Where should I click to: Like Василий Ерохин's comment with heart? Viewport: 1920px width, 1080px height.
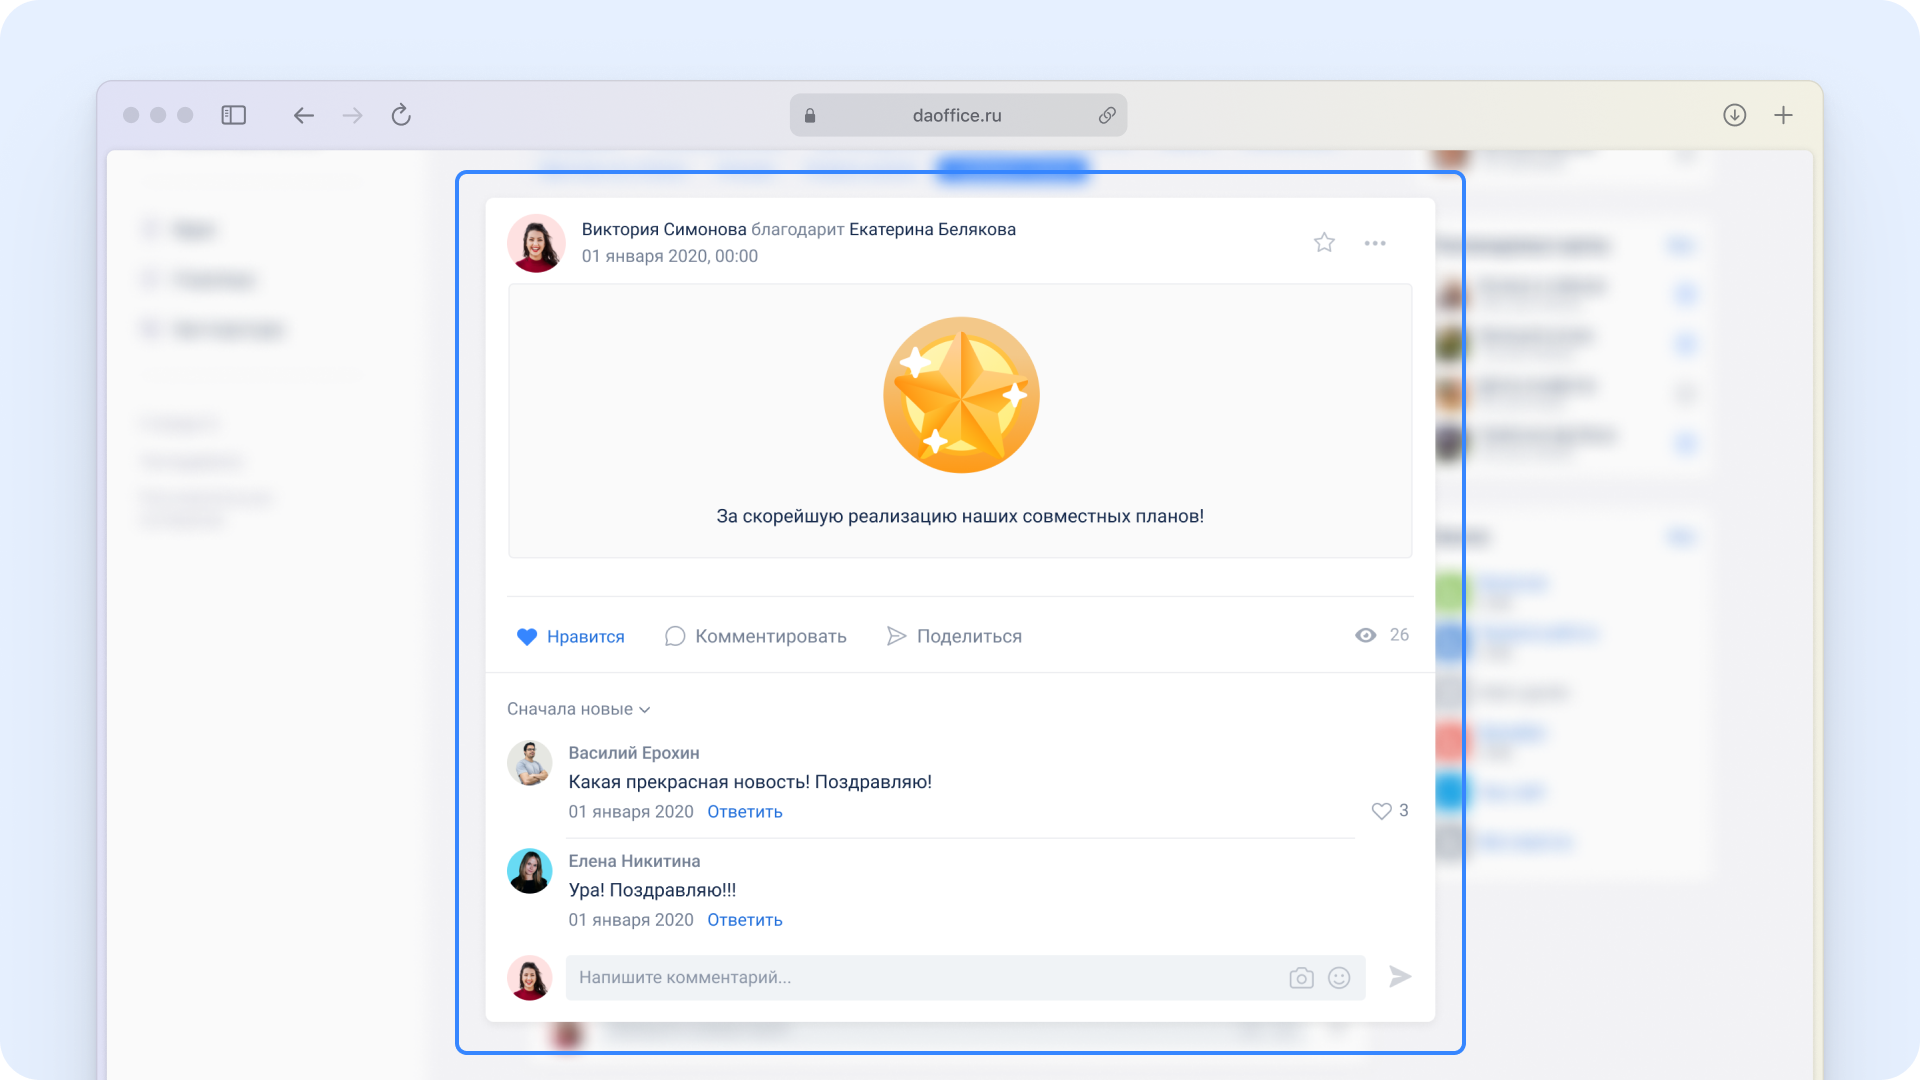pyautogui.click(x=1381, y=811)
